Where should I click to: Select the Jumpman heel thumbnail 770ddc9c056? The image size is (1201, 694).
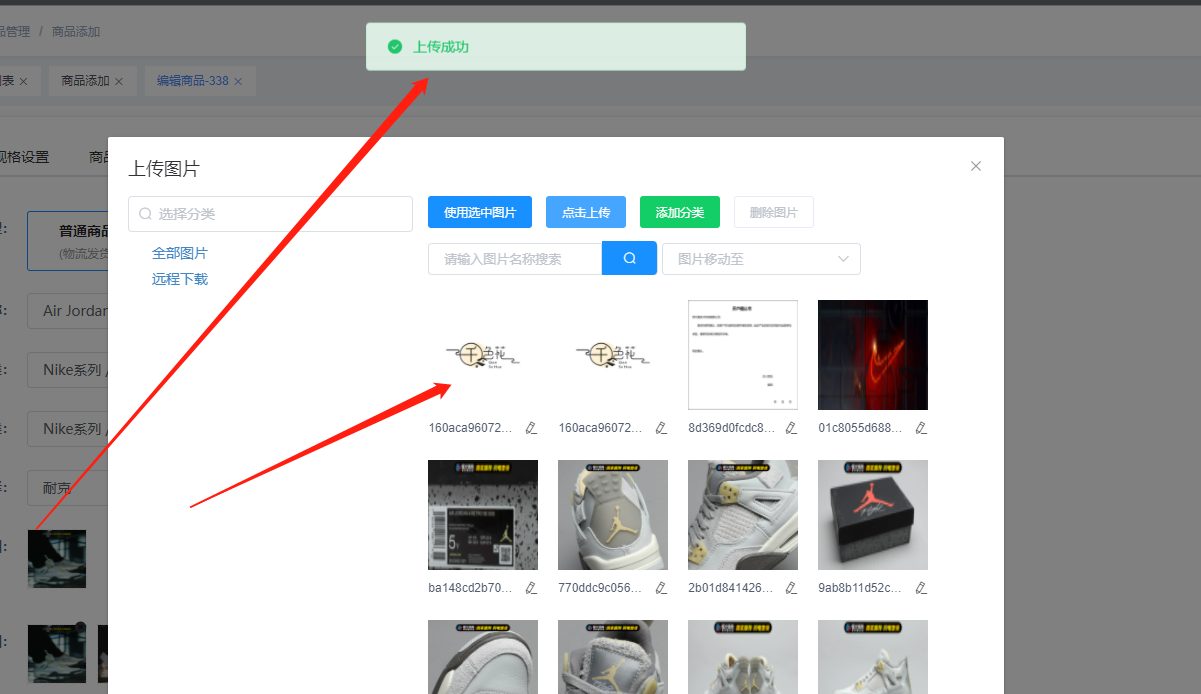tap(613, 515)
